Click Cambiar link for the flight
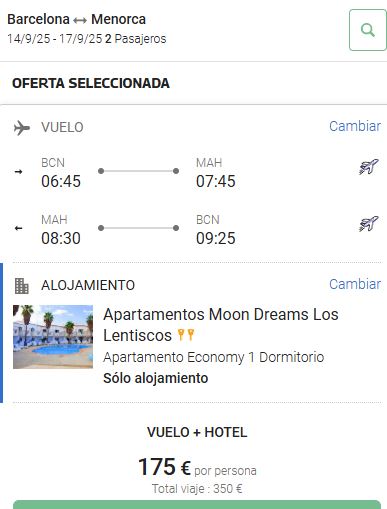Image resolution: width=387 pixels, height=509 pixels. (x=355, y=126)
